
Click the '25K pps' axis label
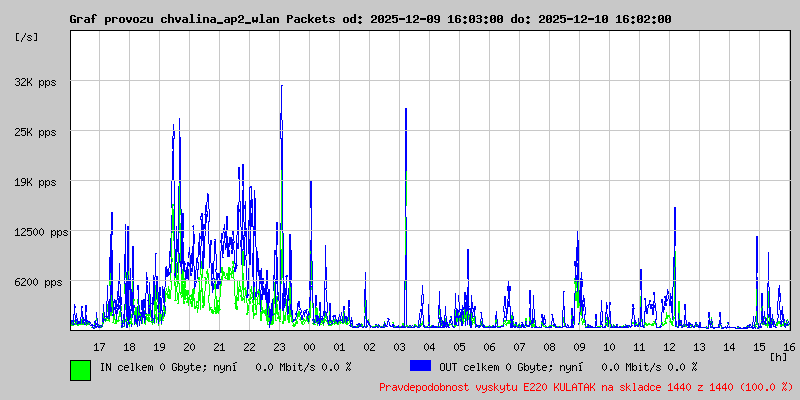pyautogui.click(x=35, y=132)
